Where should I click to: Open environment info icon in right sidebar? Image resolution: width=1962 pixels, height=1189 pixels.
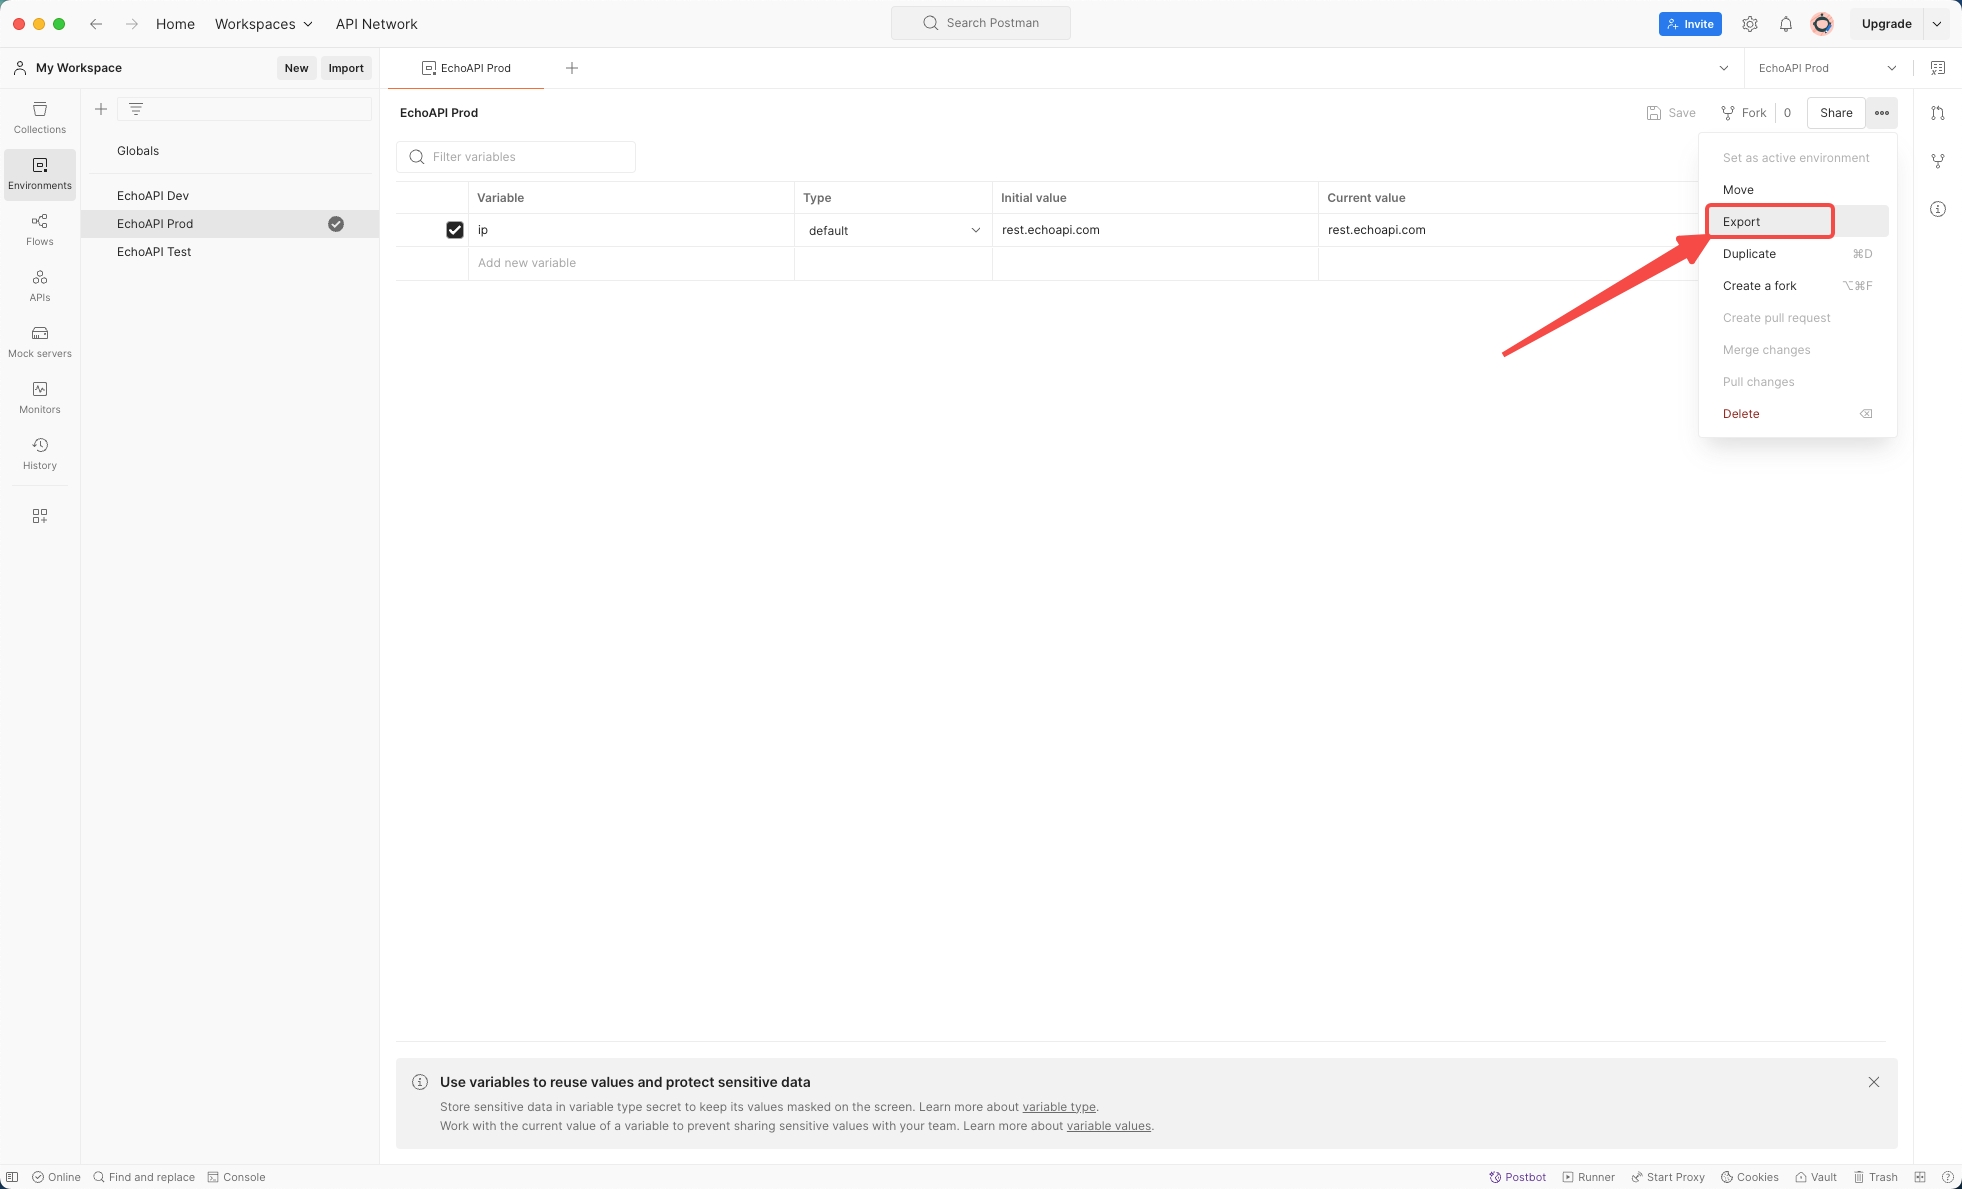pos(1938,209)
